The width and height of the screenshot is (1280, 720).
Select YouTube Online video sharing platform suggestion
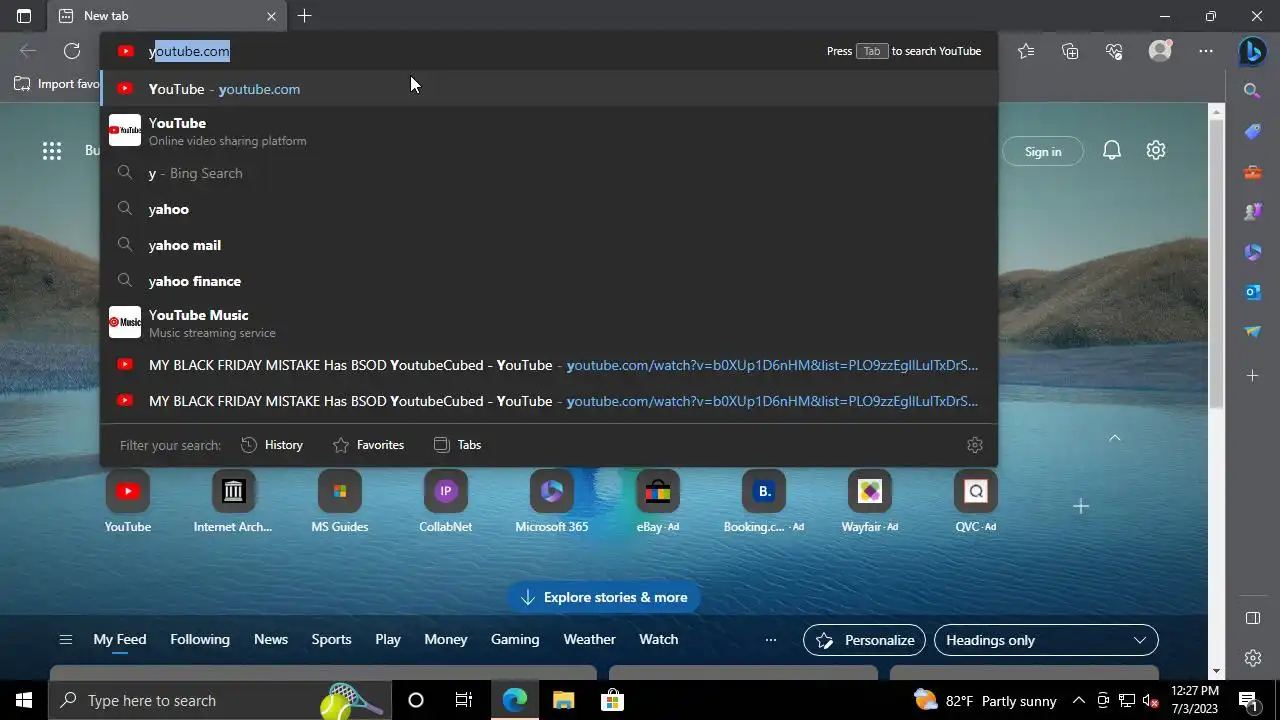(x=549, y=131)
